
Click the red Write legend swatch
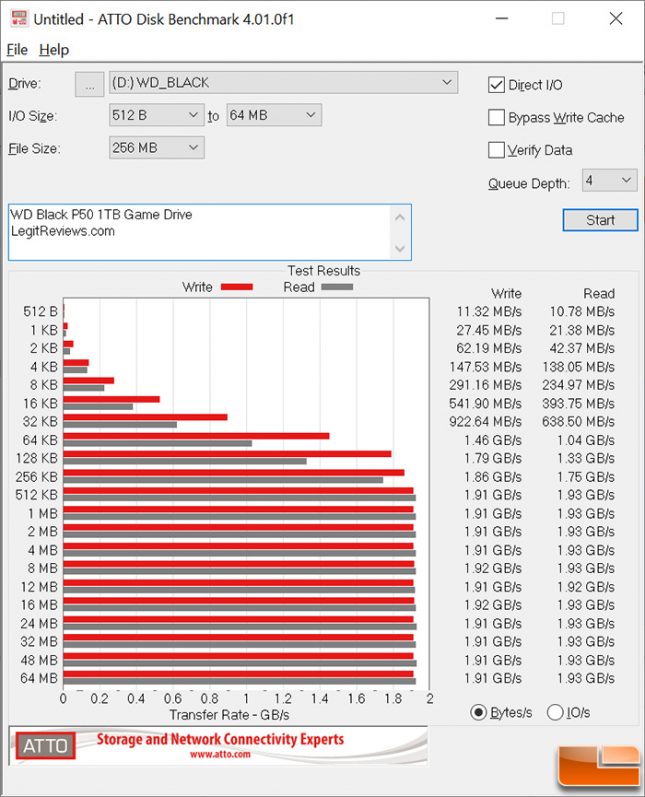click(237, 287)
